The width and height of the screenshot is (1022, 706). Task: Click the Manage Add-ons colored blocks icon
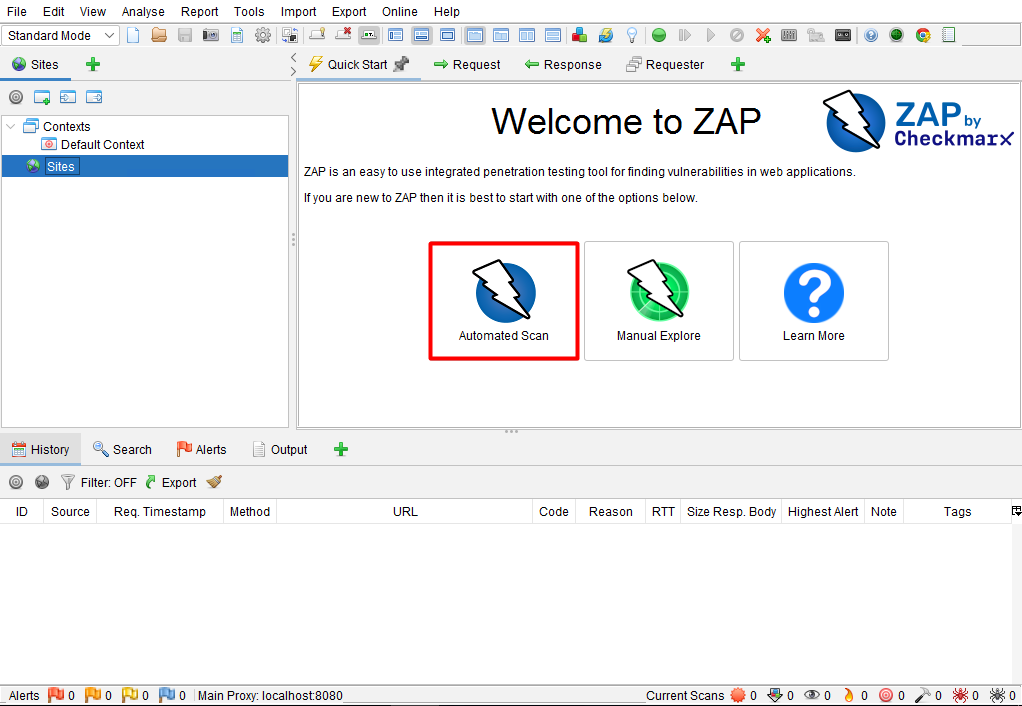579,35
